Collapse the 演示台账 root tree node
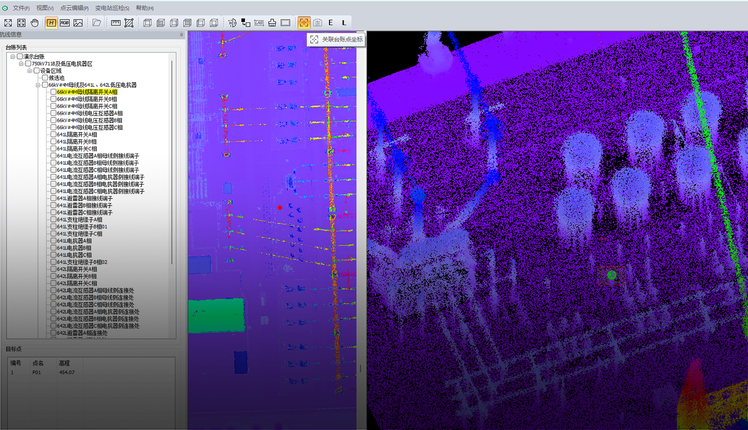Image resolution: width=748 pixels, height=430 pixels. tap(12, 56)
